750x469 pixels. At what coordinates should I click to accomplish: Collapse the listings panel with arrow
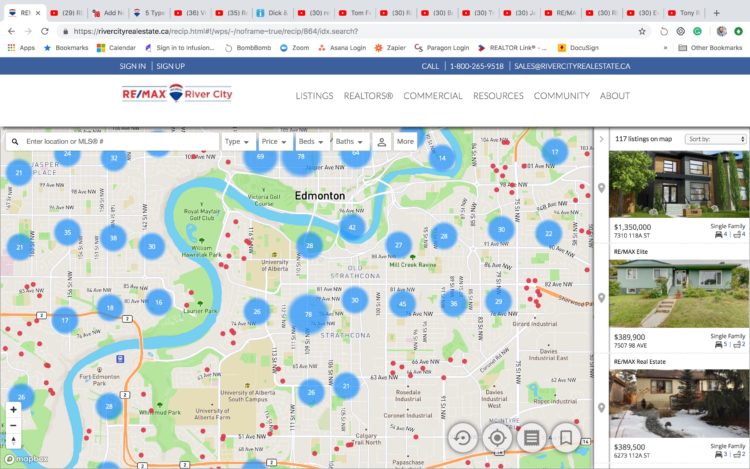601,139
